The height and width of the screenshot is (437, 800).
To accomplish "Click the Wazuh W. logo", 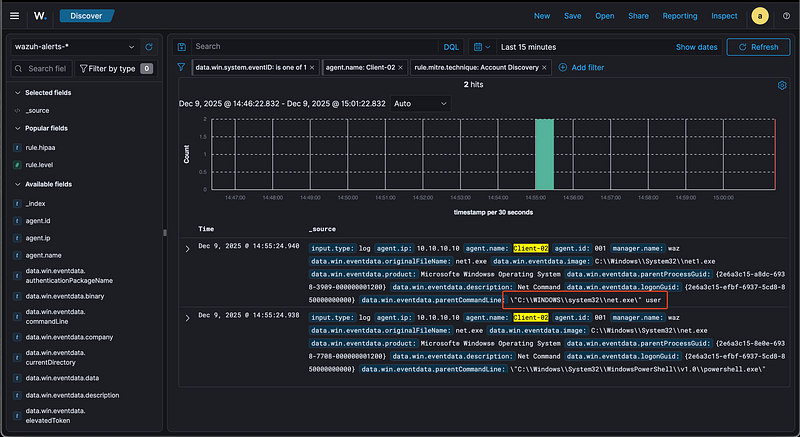I will click(x=40, y=16).
